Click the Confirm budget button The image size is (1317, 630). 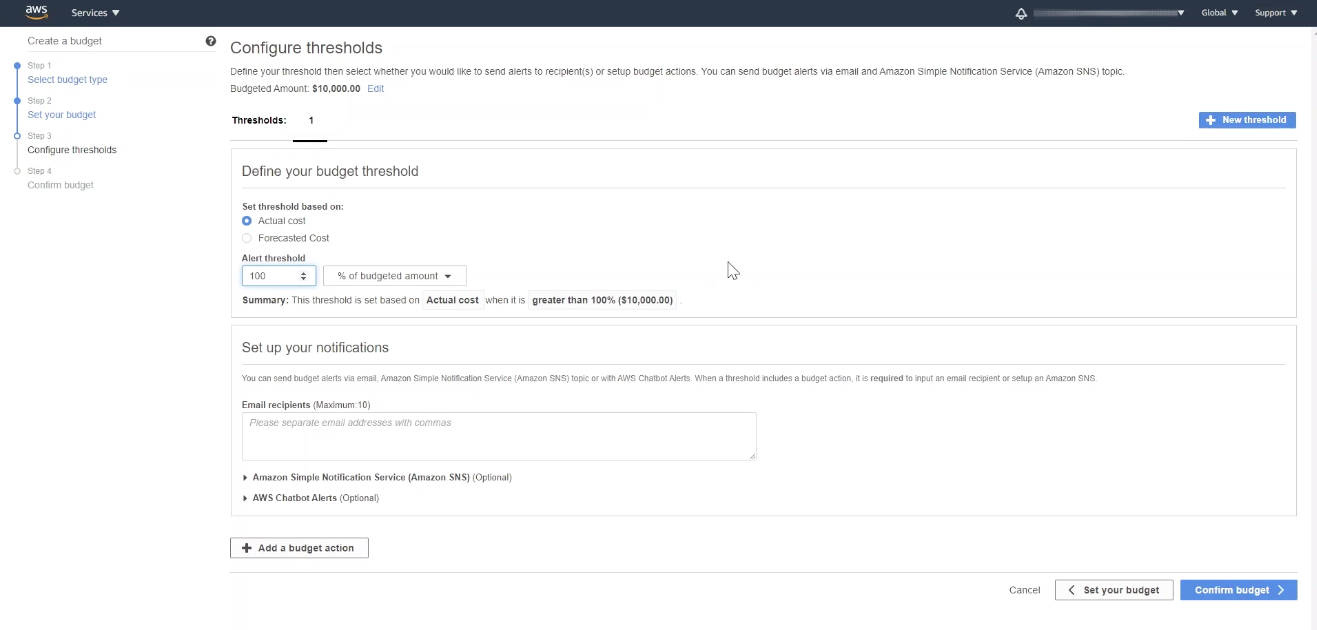[x=1238, y=590]
